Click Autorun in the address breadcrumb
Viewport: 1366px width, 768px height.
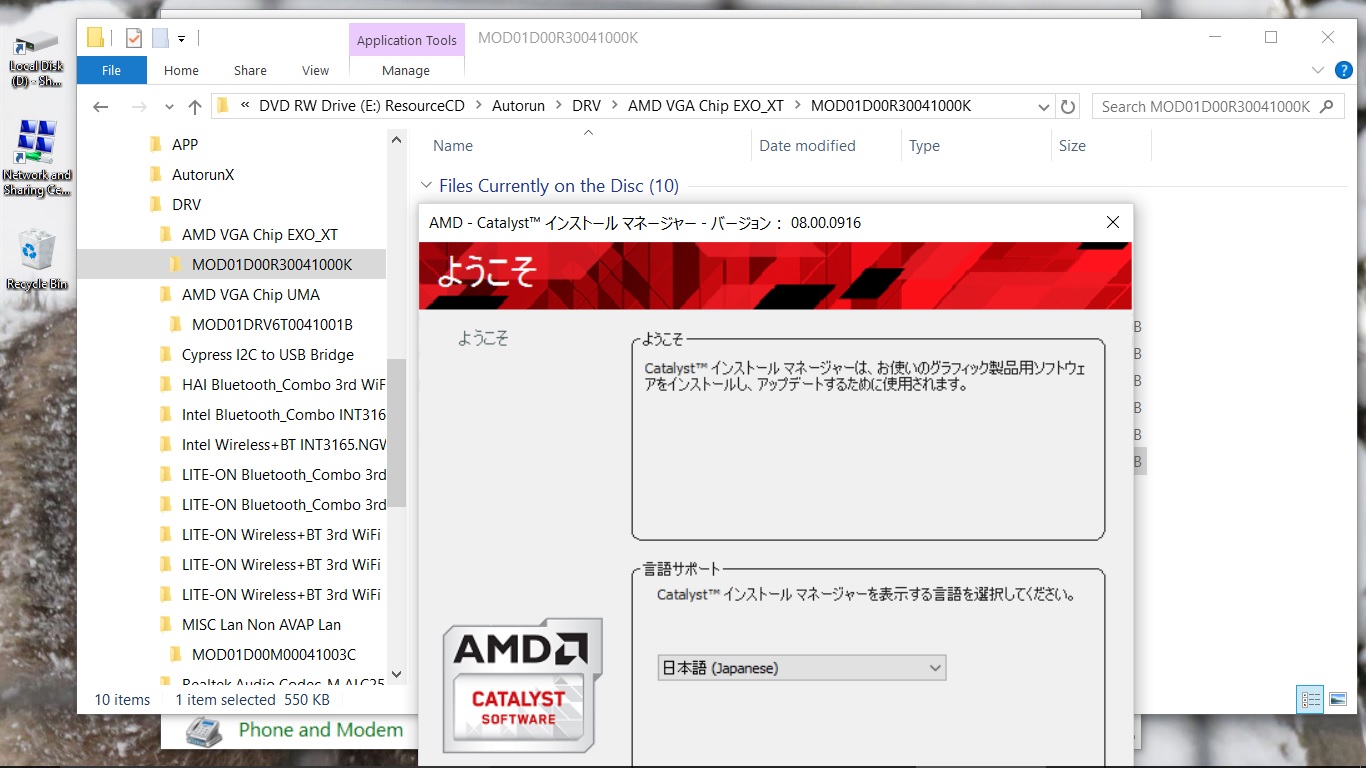pos(518,105)
